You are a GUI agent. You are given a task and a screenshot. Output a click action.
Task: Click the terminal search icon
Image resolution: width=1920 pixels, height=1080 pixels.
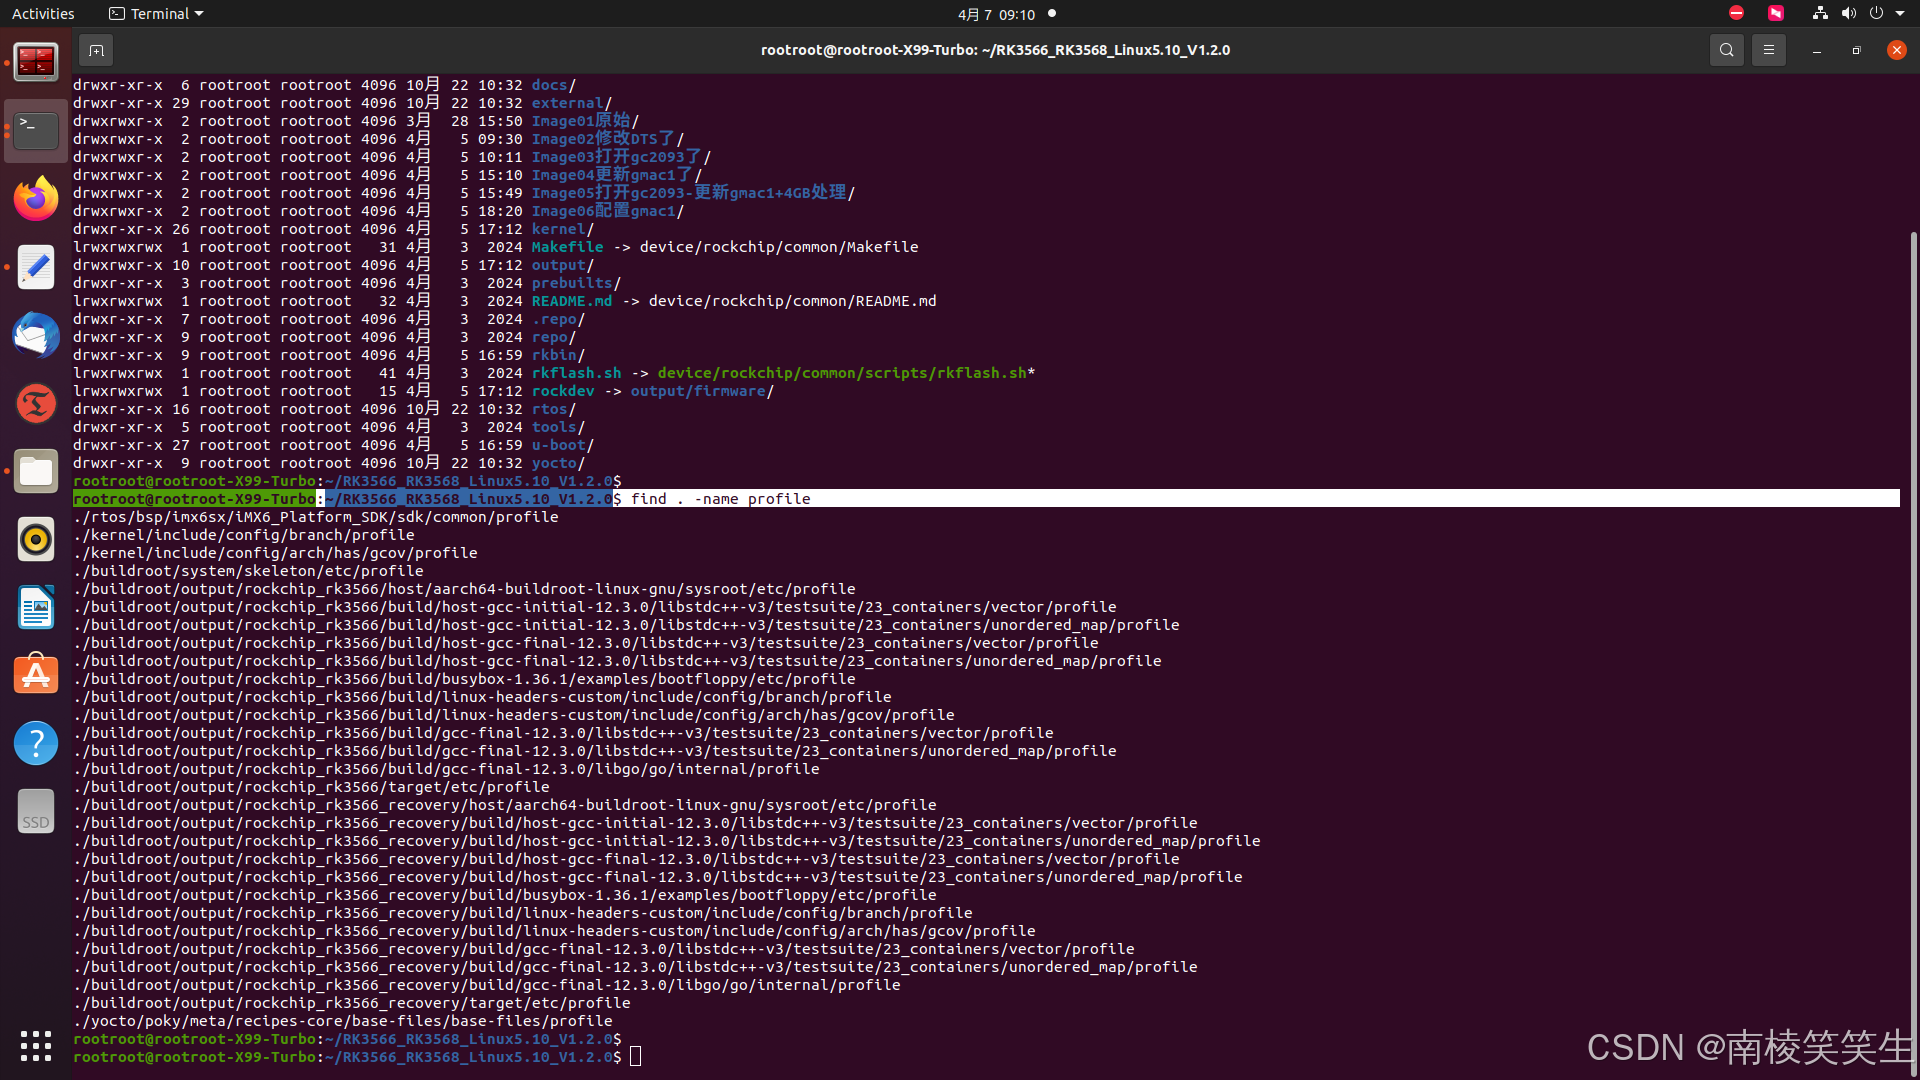click(1726, 50)
